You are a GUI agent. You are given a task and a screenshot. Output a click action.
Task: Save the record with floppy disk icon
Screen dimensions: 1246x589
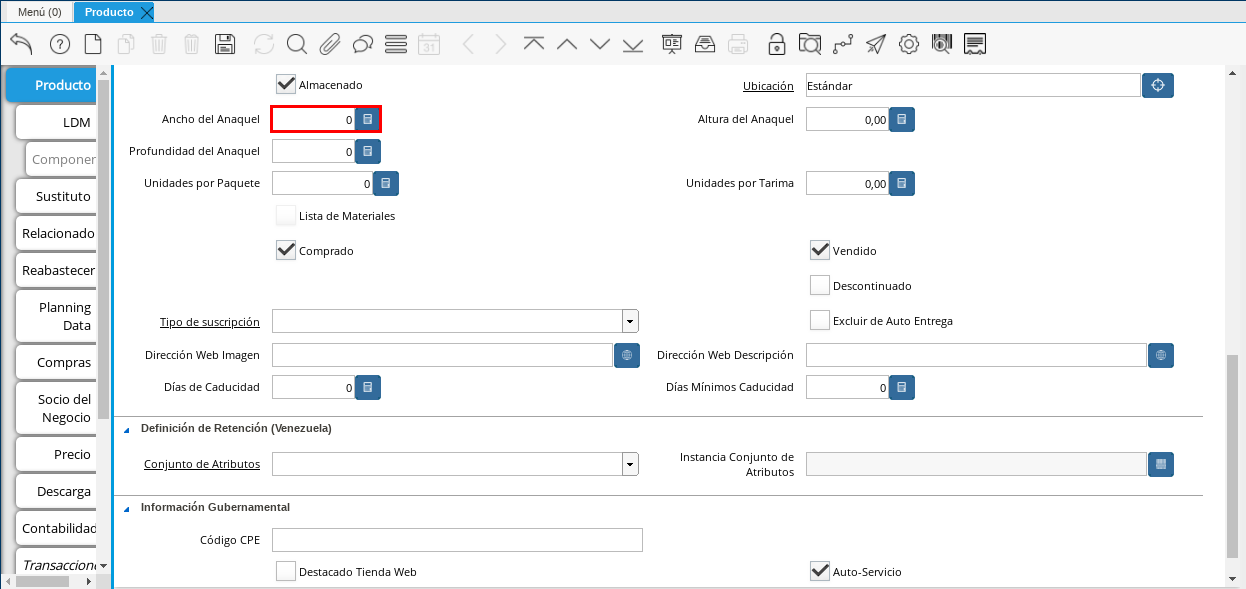click(225, 44)
